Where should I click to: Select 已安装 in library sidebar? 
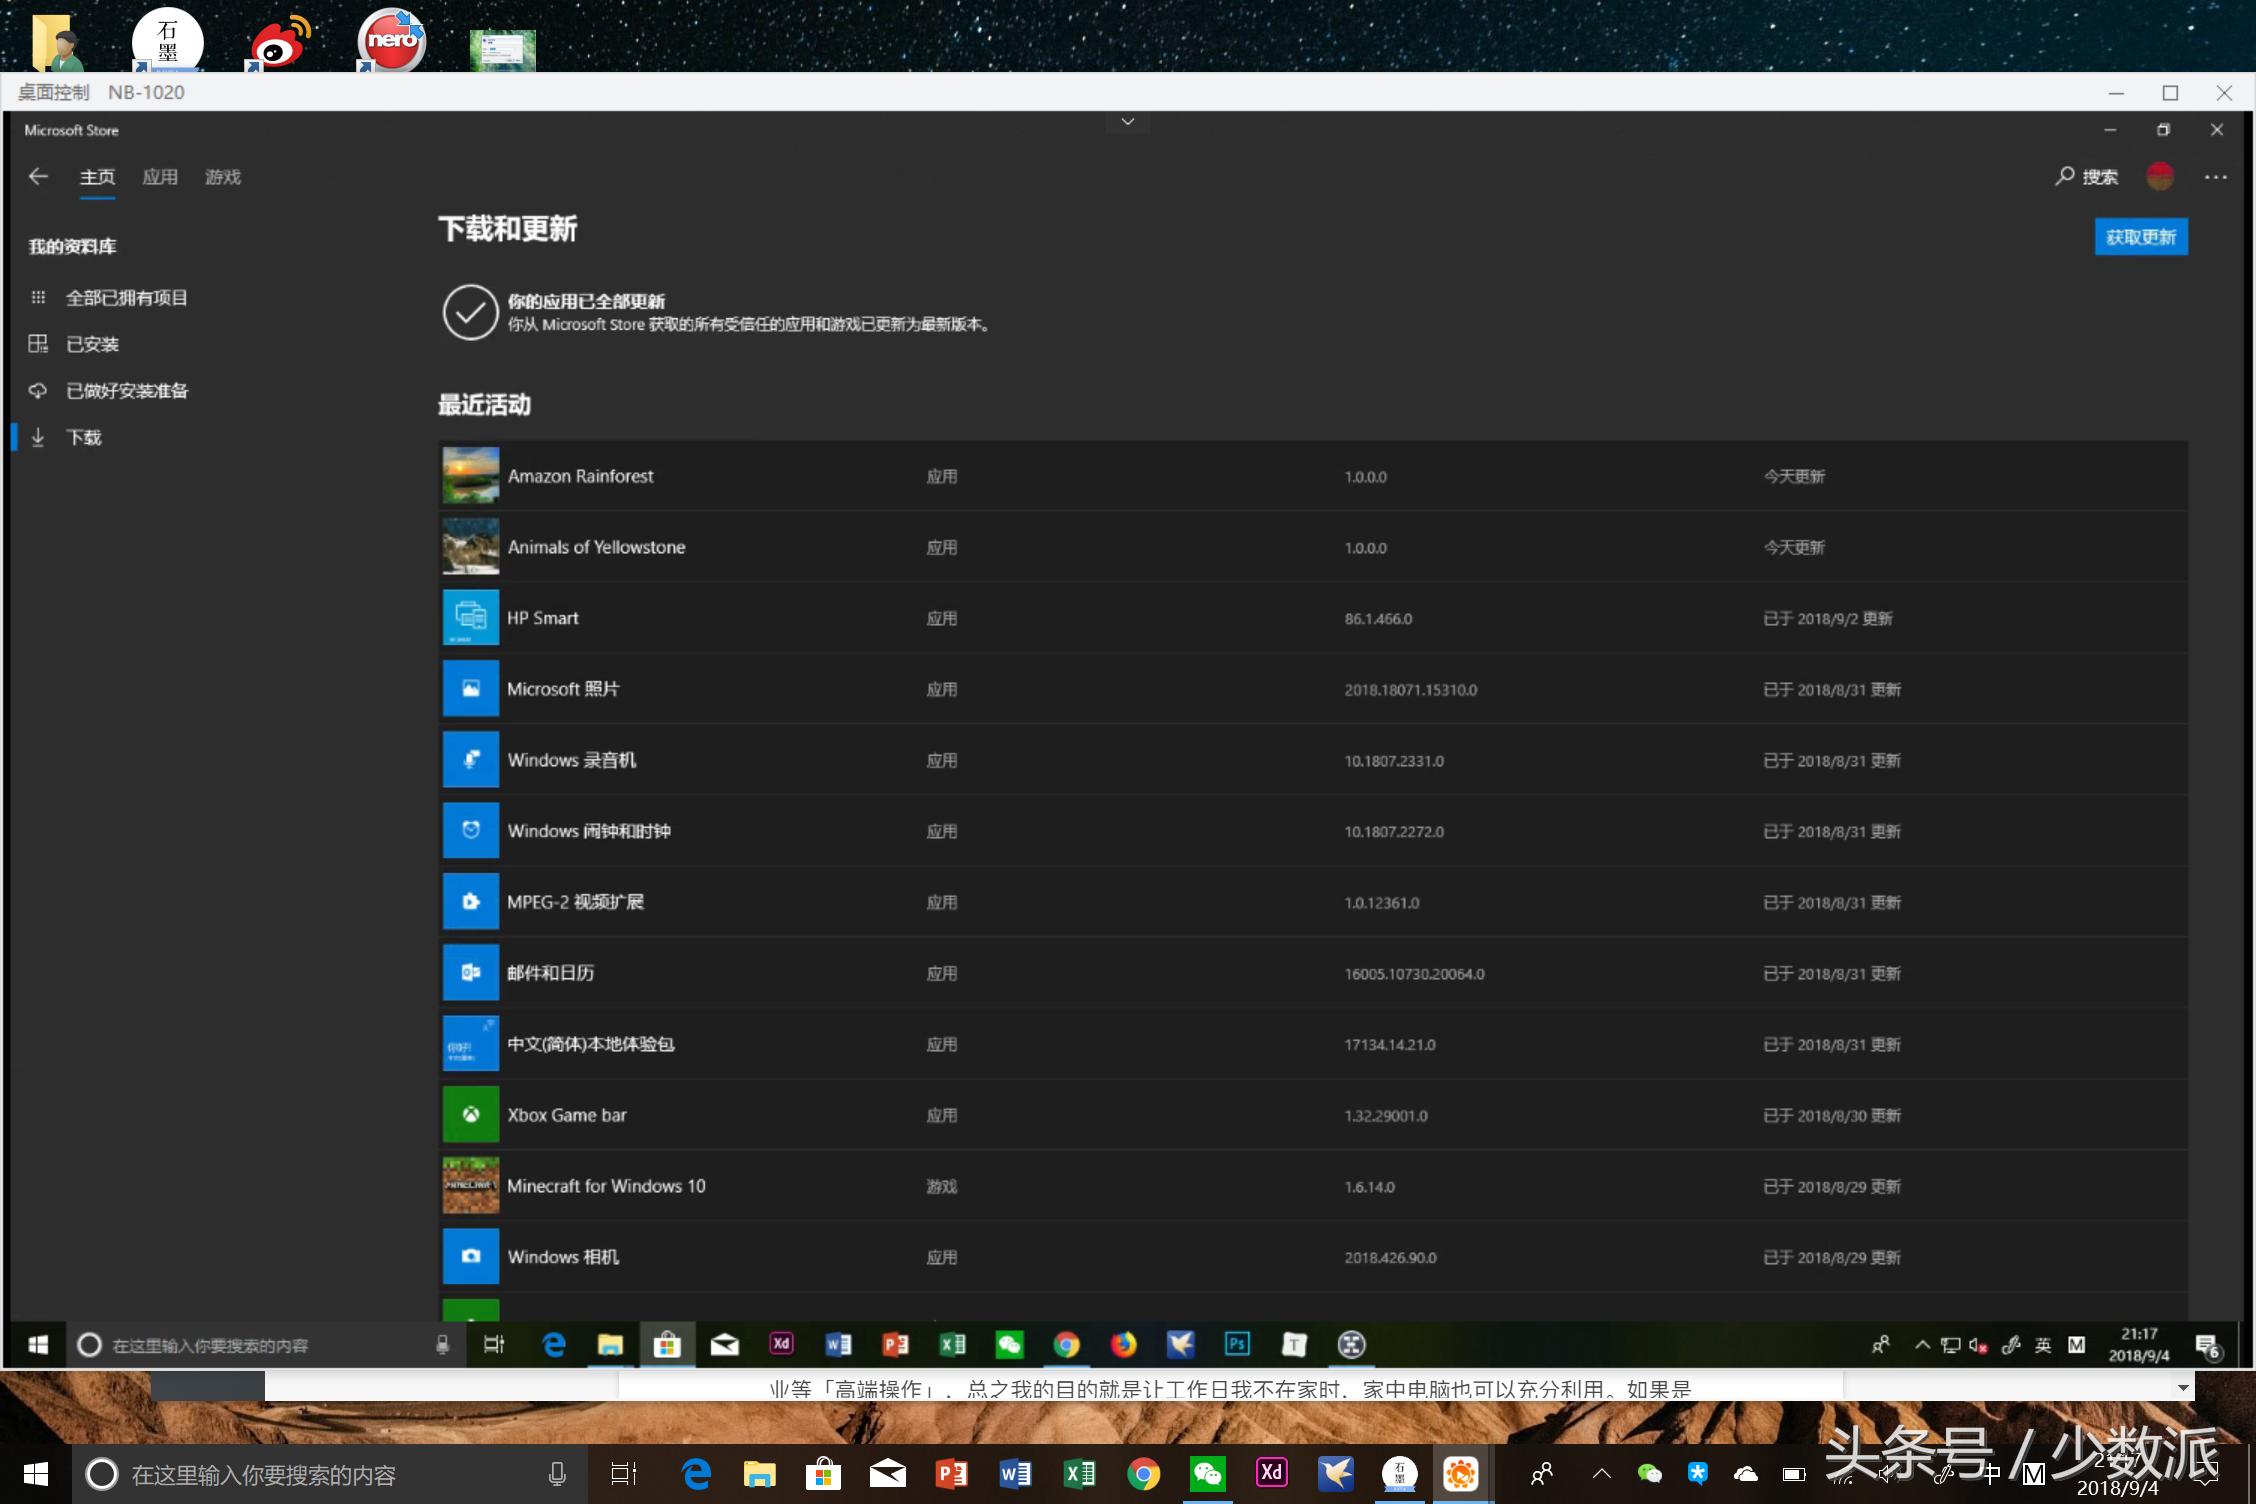click(92, 344)
